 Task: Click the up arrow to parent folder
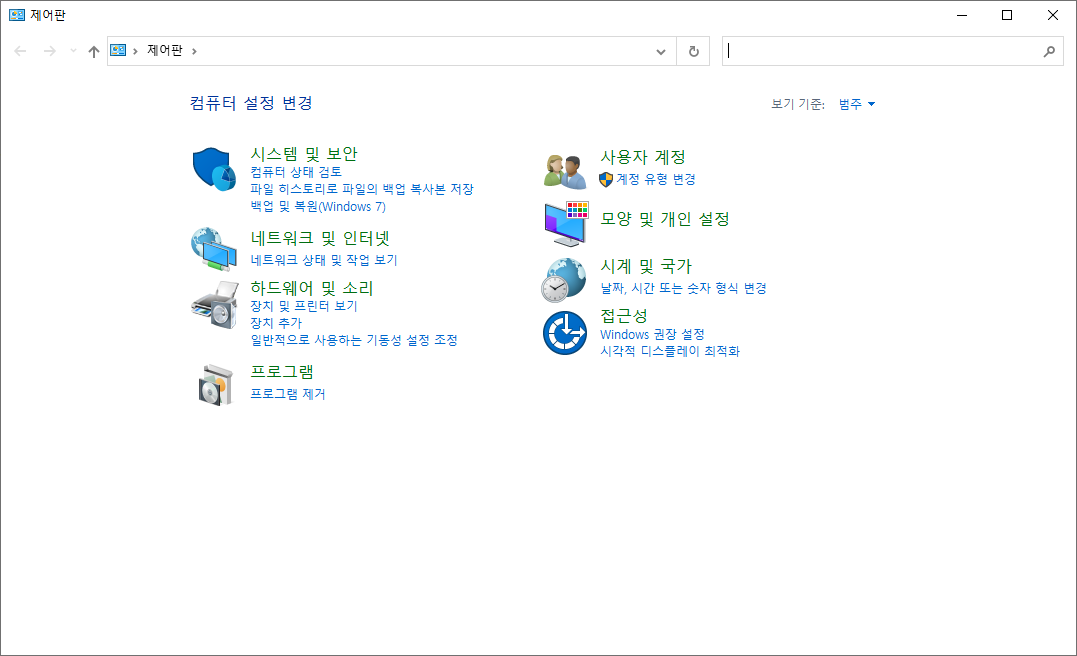click(94, 51)
